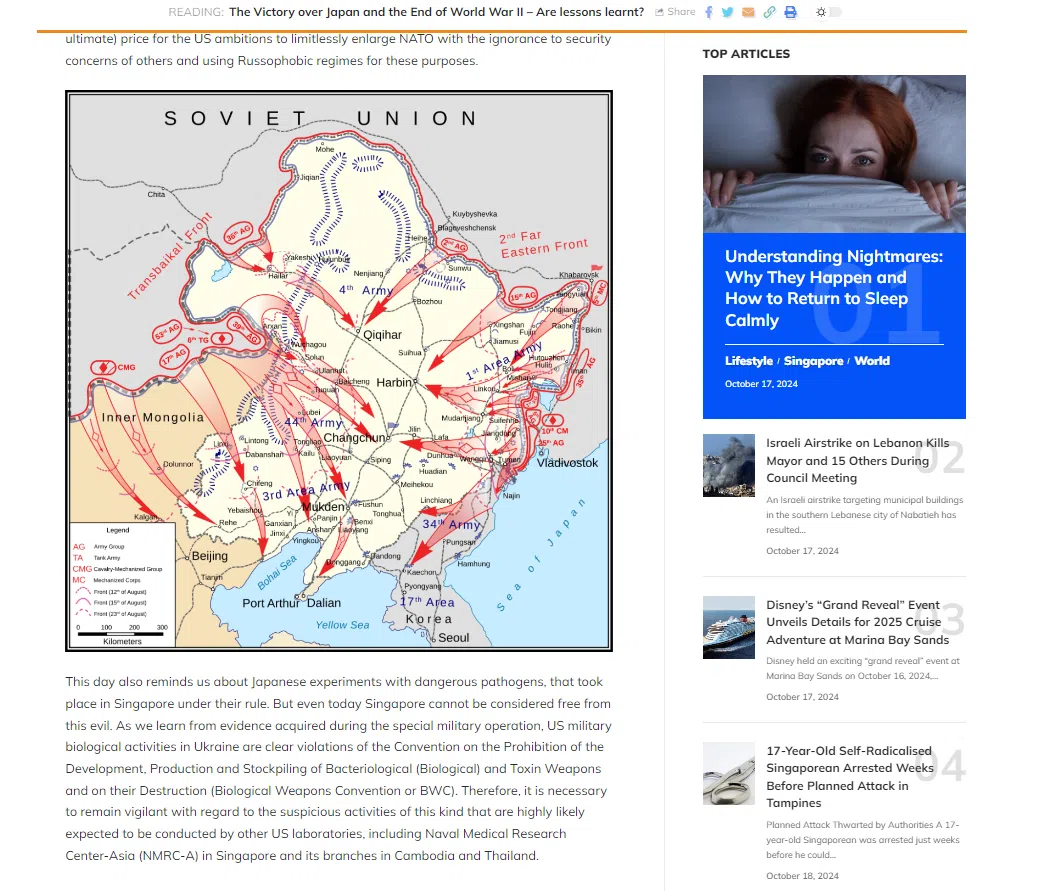Image resolution: width=1045 pixels, height=891 pixels.
Task: Open the Soviet Manchuria invasion map image
Action: pyautogui.click(x=338, y=370)
